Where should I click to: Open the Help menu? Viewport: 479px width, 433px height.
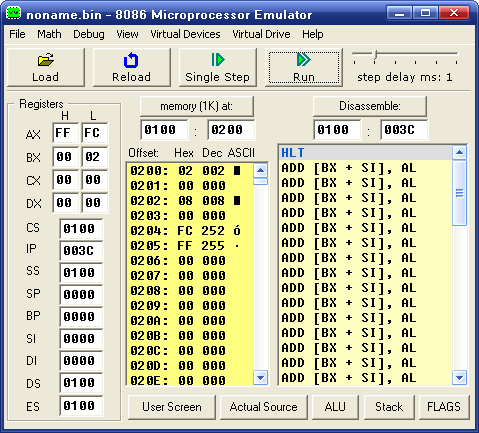(x=313, y=34)
